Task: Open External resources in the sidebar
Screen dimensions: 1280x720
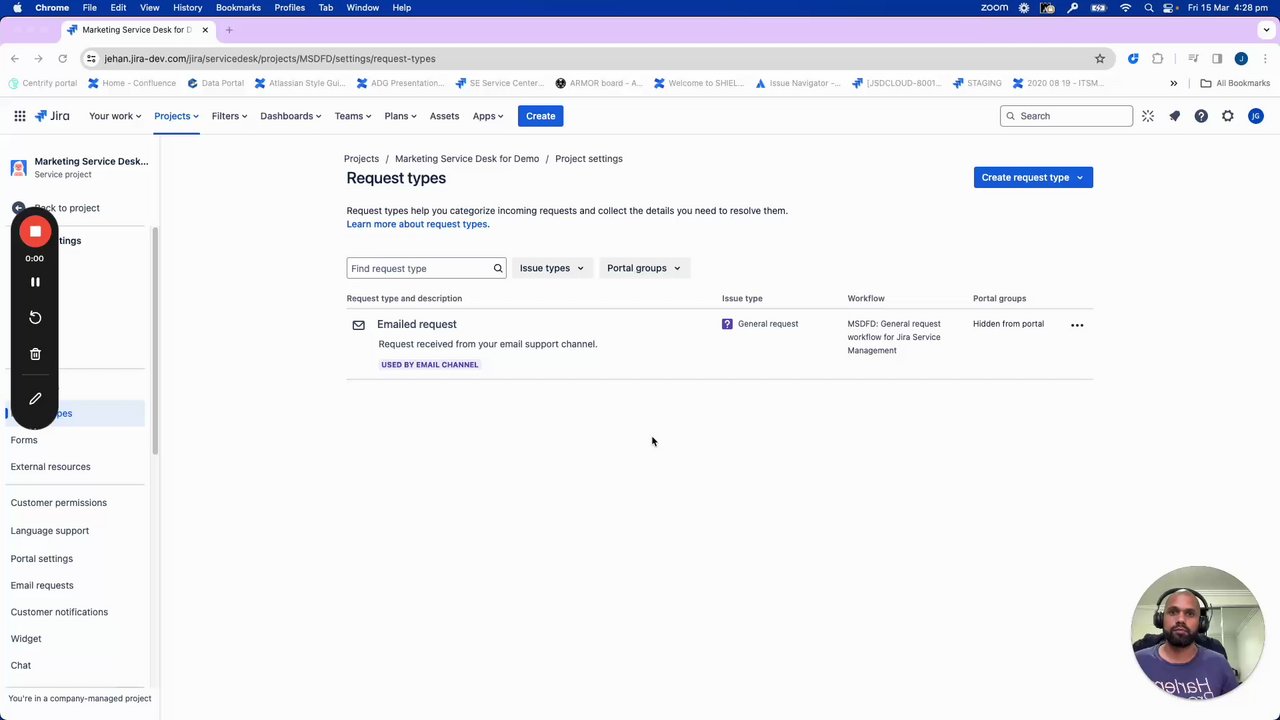Action: [50, 467]
